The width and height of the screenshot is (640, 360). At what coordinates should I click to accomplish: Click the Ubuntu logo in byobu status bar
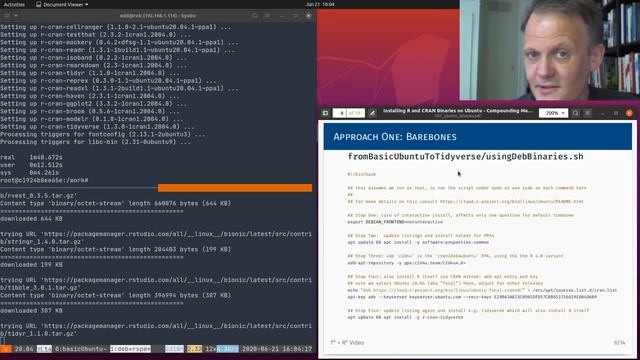pyautogui.click(x=6, y=349)
